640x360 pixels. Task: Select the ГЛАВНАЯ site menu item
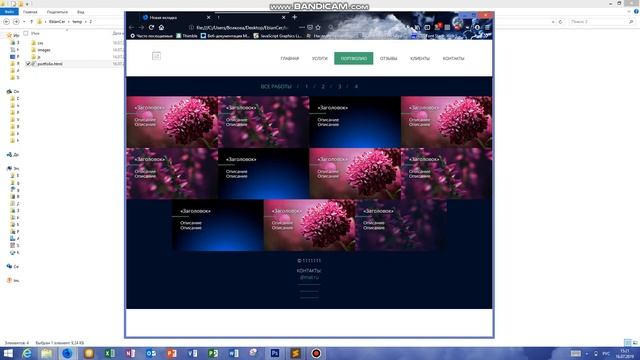coord(290,58)
